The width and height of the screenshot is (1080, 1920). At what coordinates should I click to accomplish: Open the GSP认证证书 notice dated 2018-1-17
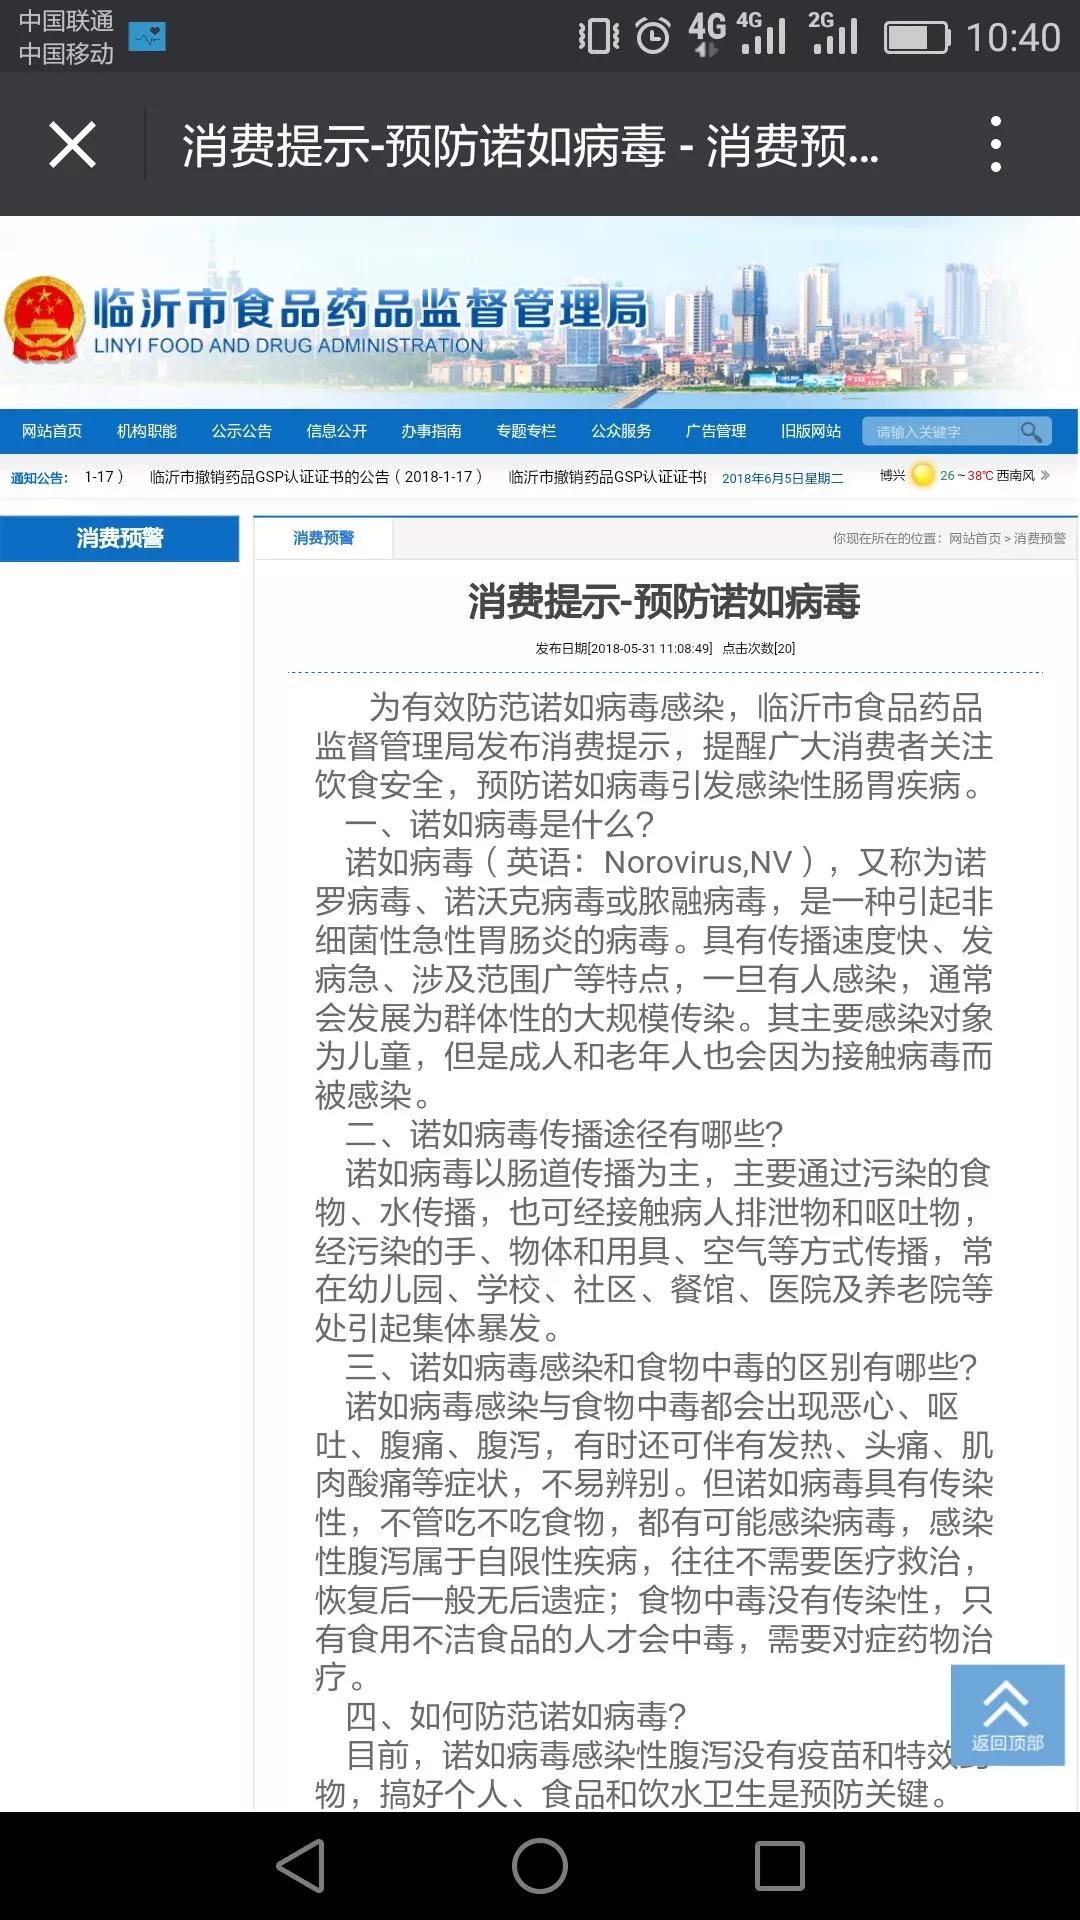pyautogui.click(x=316, y=477)
